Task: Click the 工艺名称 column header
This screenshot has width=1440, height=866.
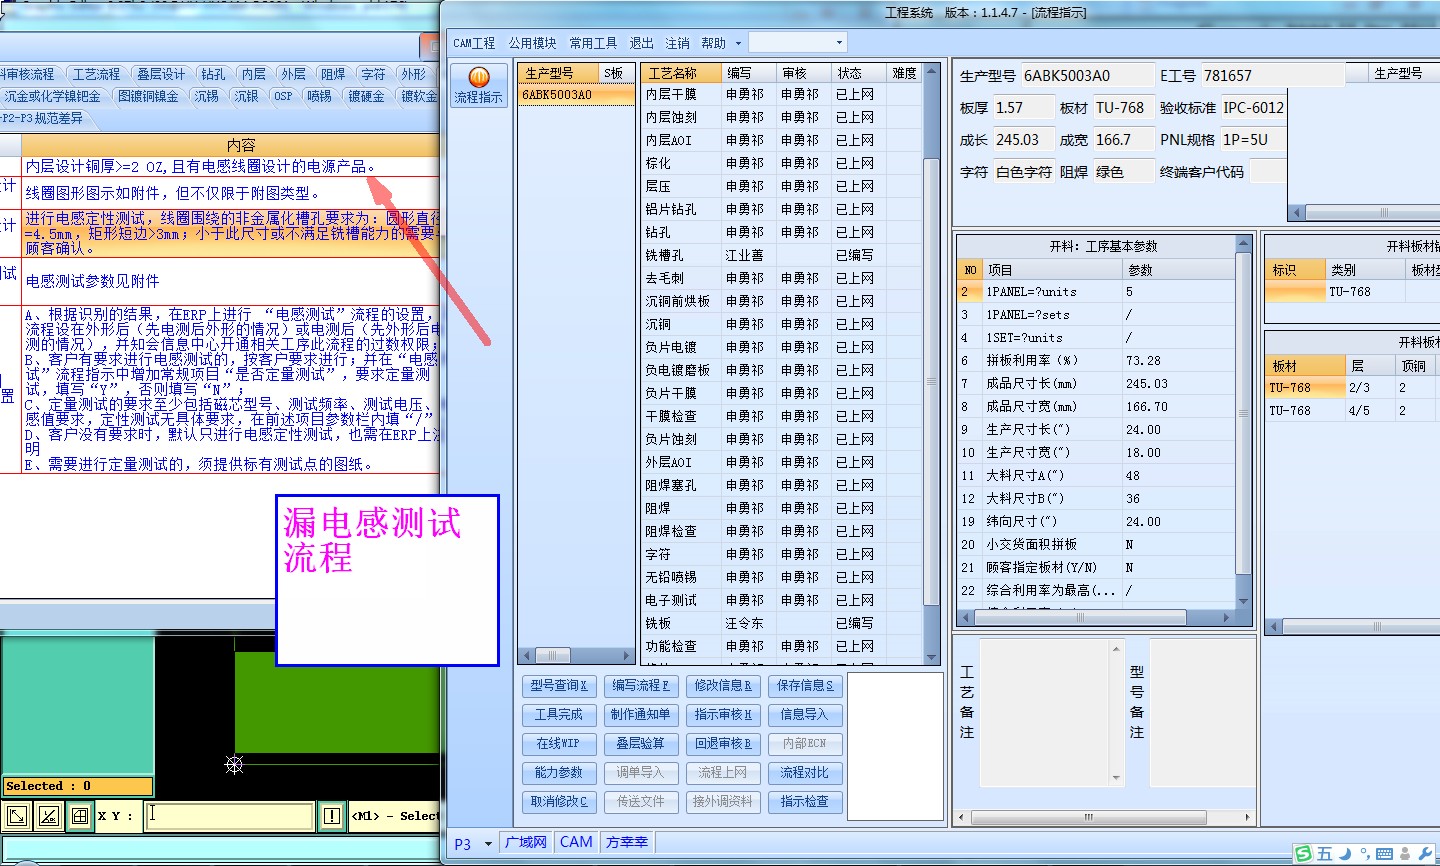Action: (x=682, y=73)
